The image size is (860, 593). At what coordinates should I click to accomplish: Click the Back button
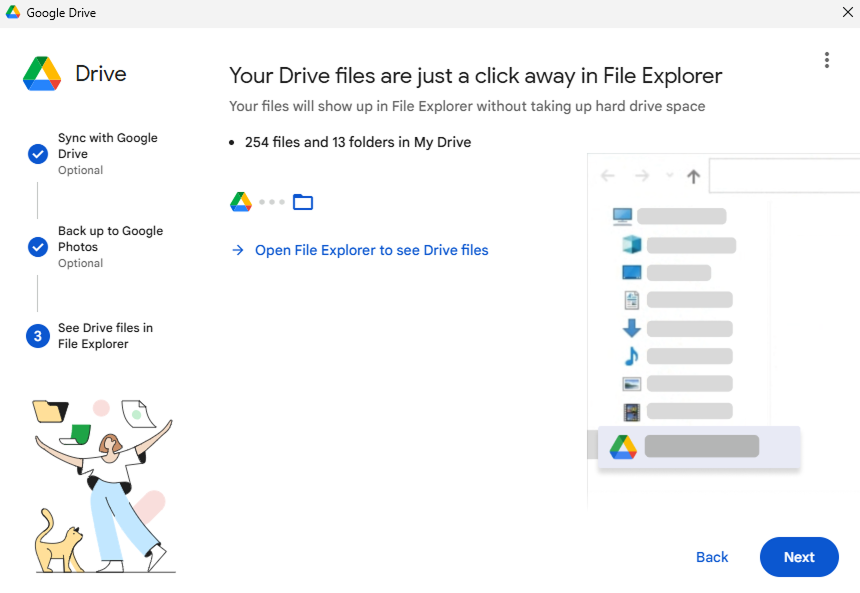click(712, 557)
